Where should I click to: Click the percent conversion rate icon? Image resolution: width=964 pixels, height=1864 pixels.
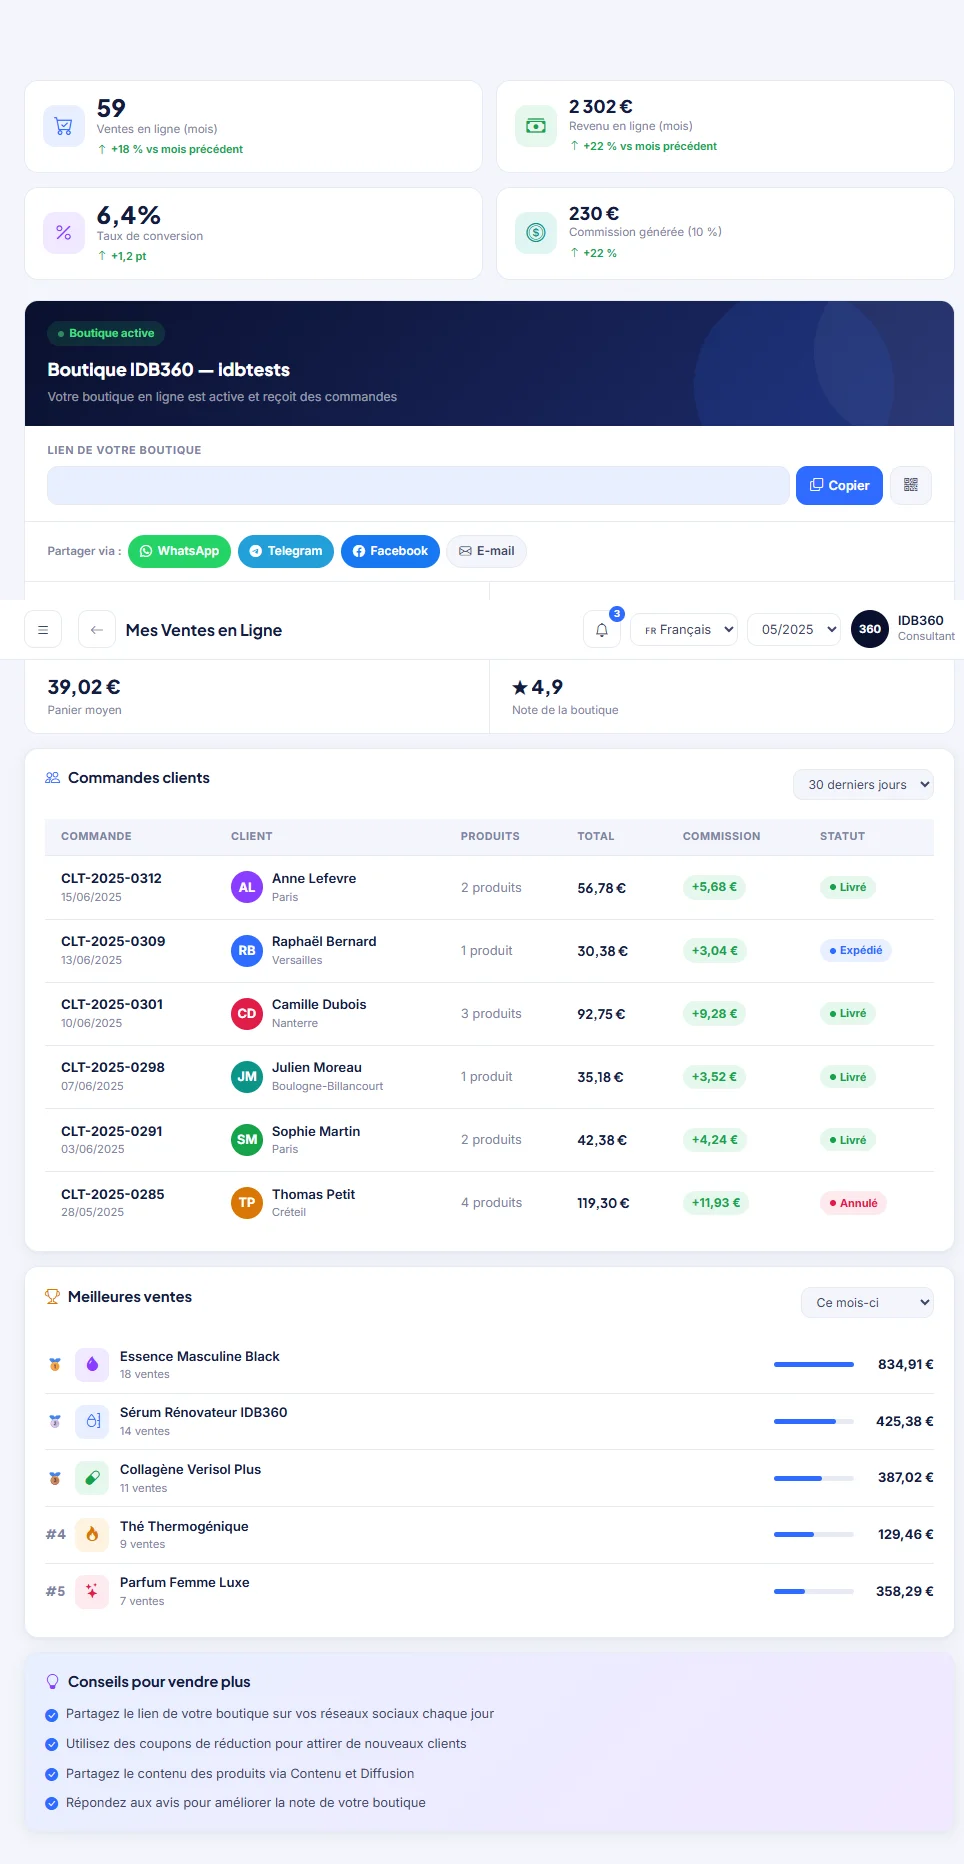(63, 233)
